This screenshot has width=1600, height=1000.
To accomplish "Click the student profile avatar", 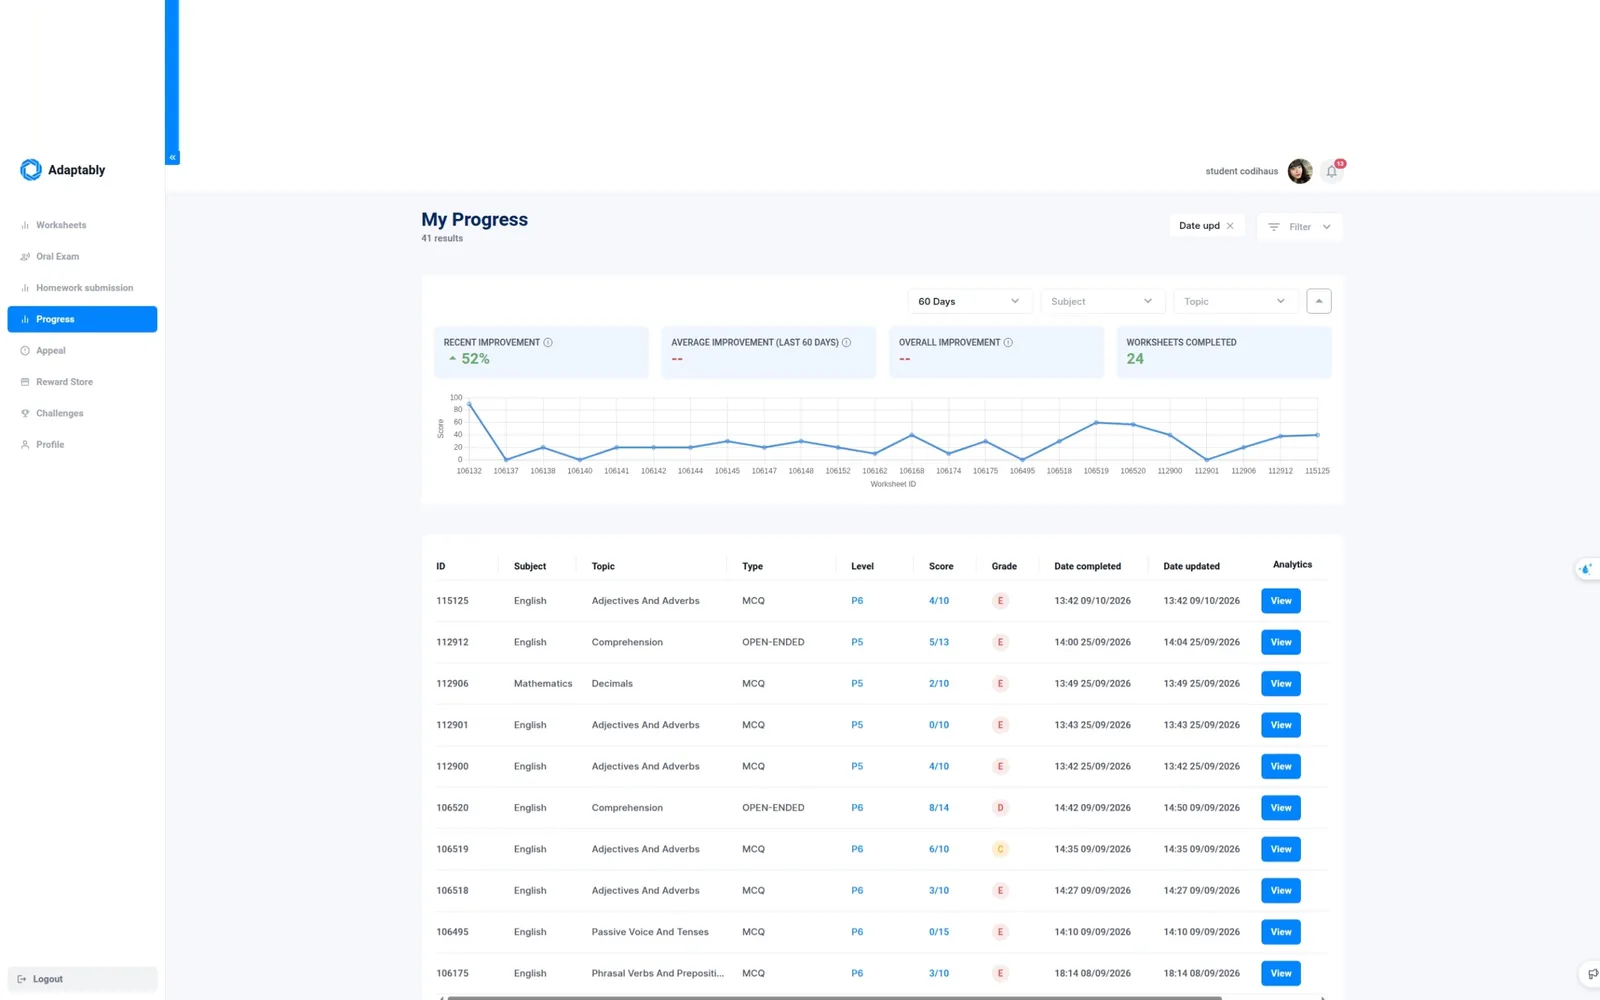I will tap(1300, 171).
